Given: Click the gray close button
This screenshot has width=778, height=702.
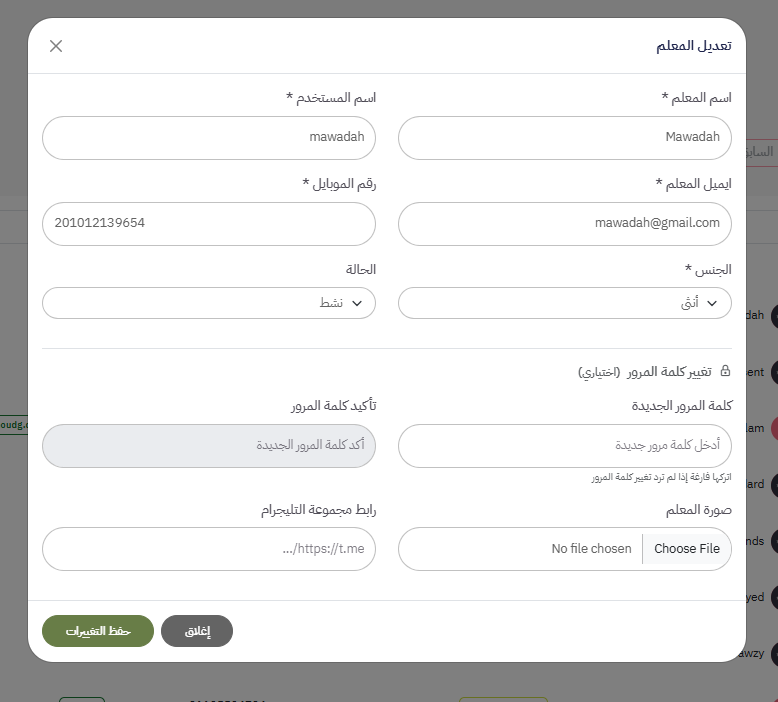Looking at the screenshot, I should coord(197,631).
